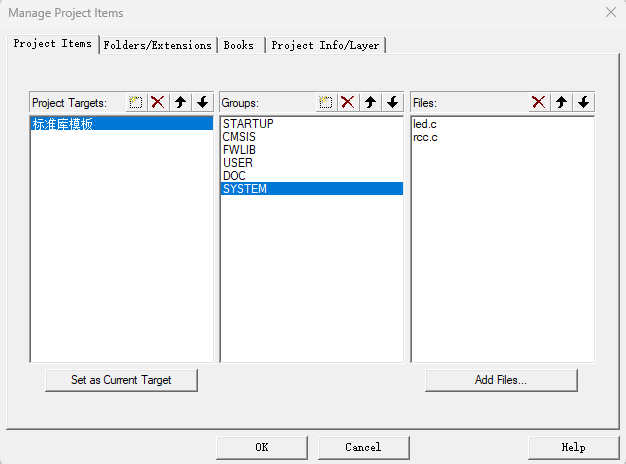Image resolution: width=626 pixels, height=464 pixels.
Task: Click the Add Files... button
Action: coord(501,380)
